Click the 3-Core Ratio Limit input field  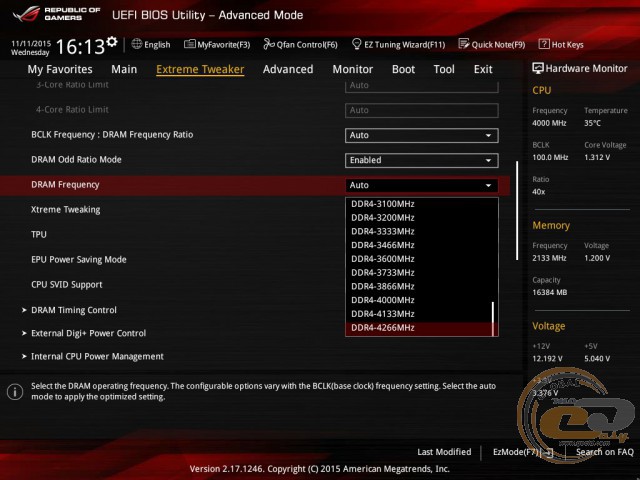[x=422, y=86]
